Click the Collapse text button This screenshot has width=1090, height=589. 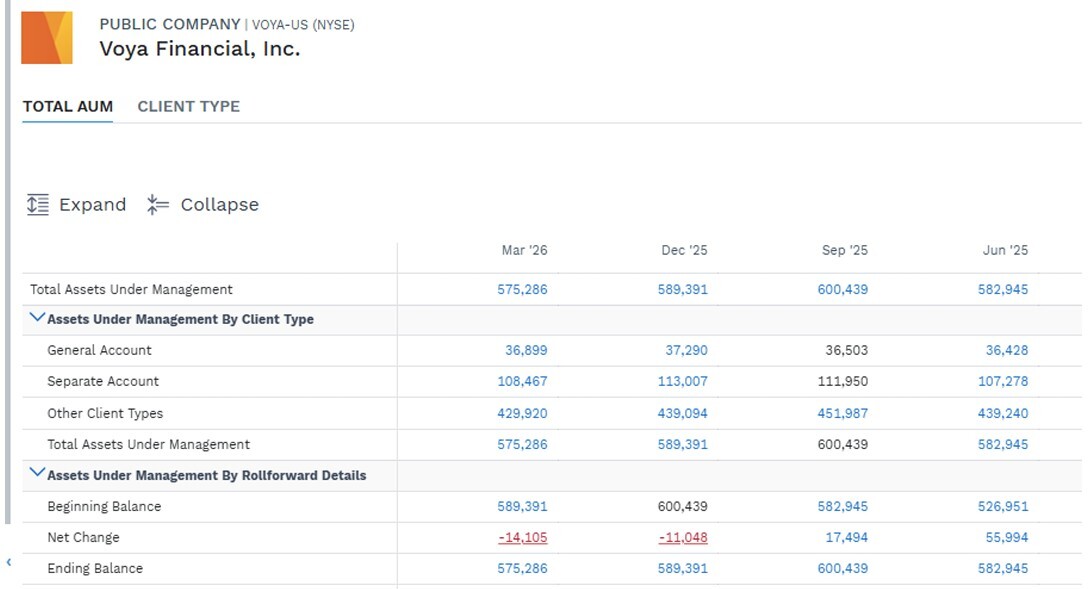coord(220,204)
